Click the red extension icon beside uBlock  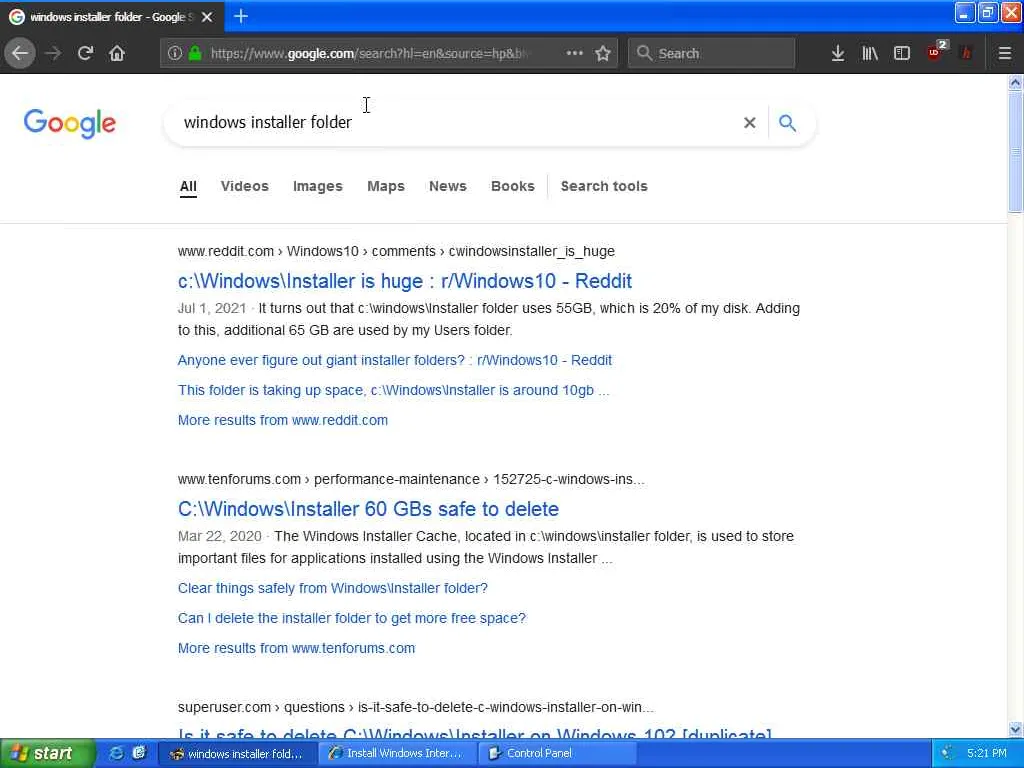[x=967, y=53]
